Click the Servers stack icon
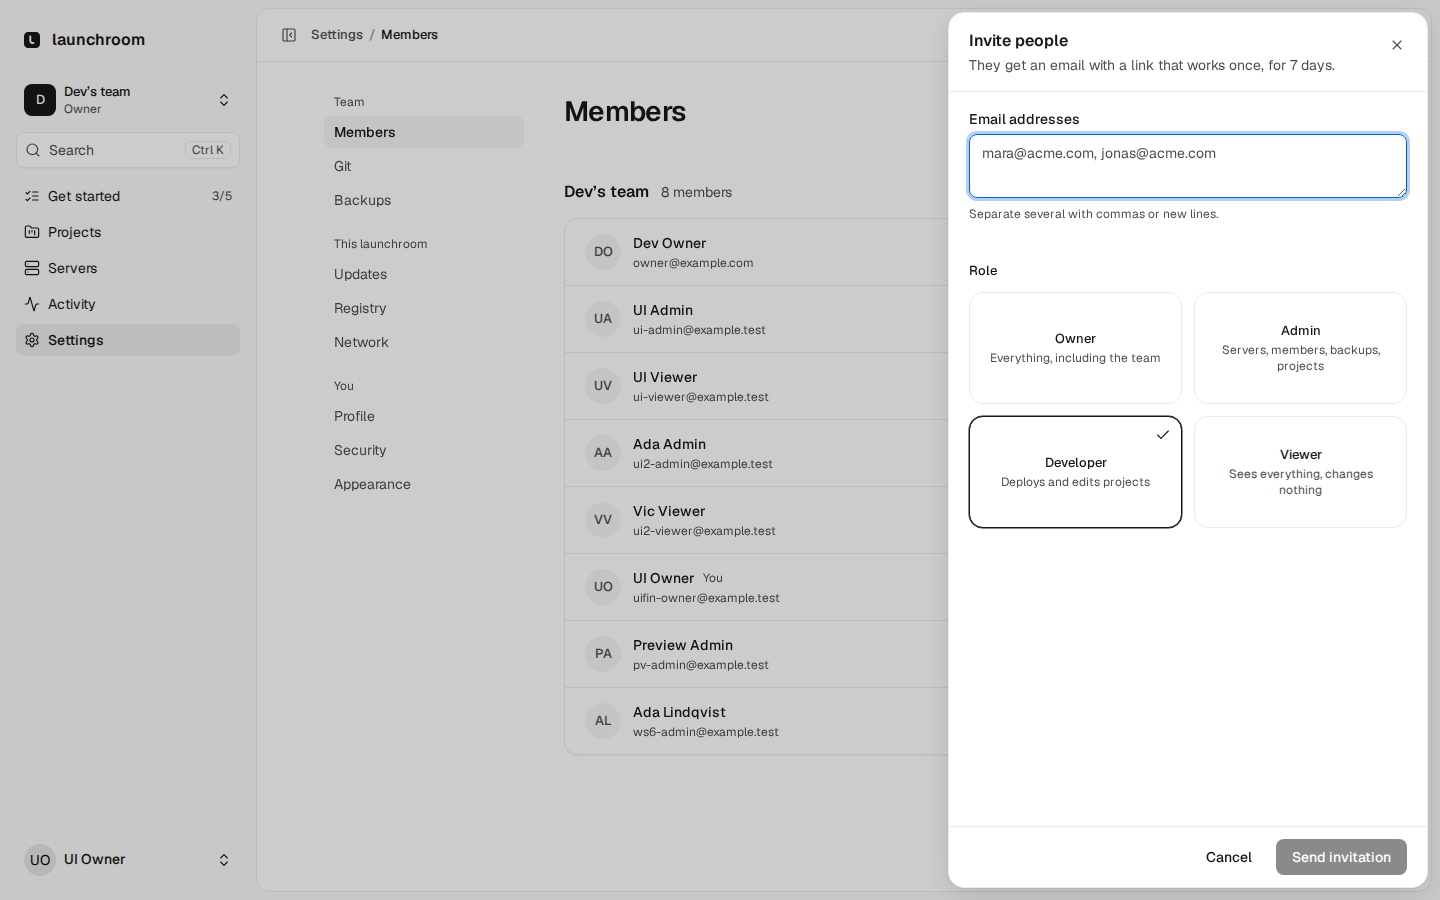This screenshot has width=1440, height=900. click(32, 268)
